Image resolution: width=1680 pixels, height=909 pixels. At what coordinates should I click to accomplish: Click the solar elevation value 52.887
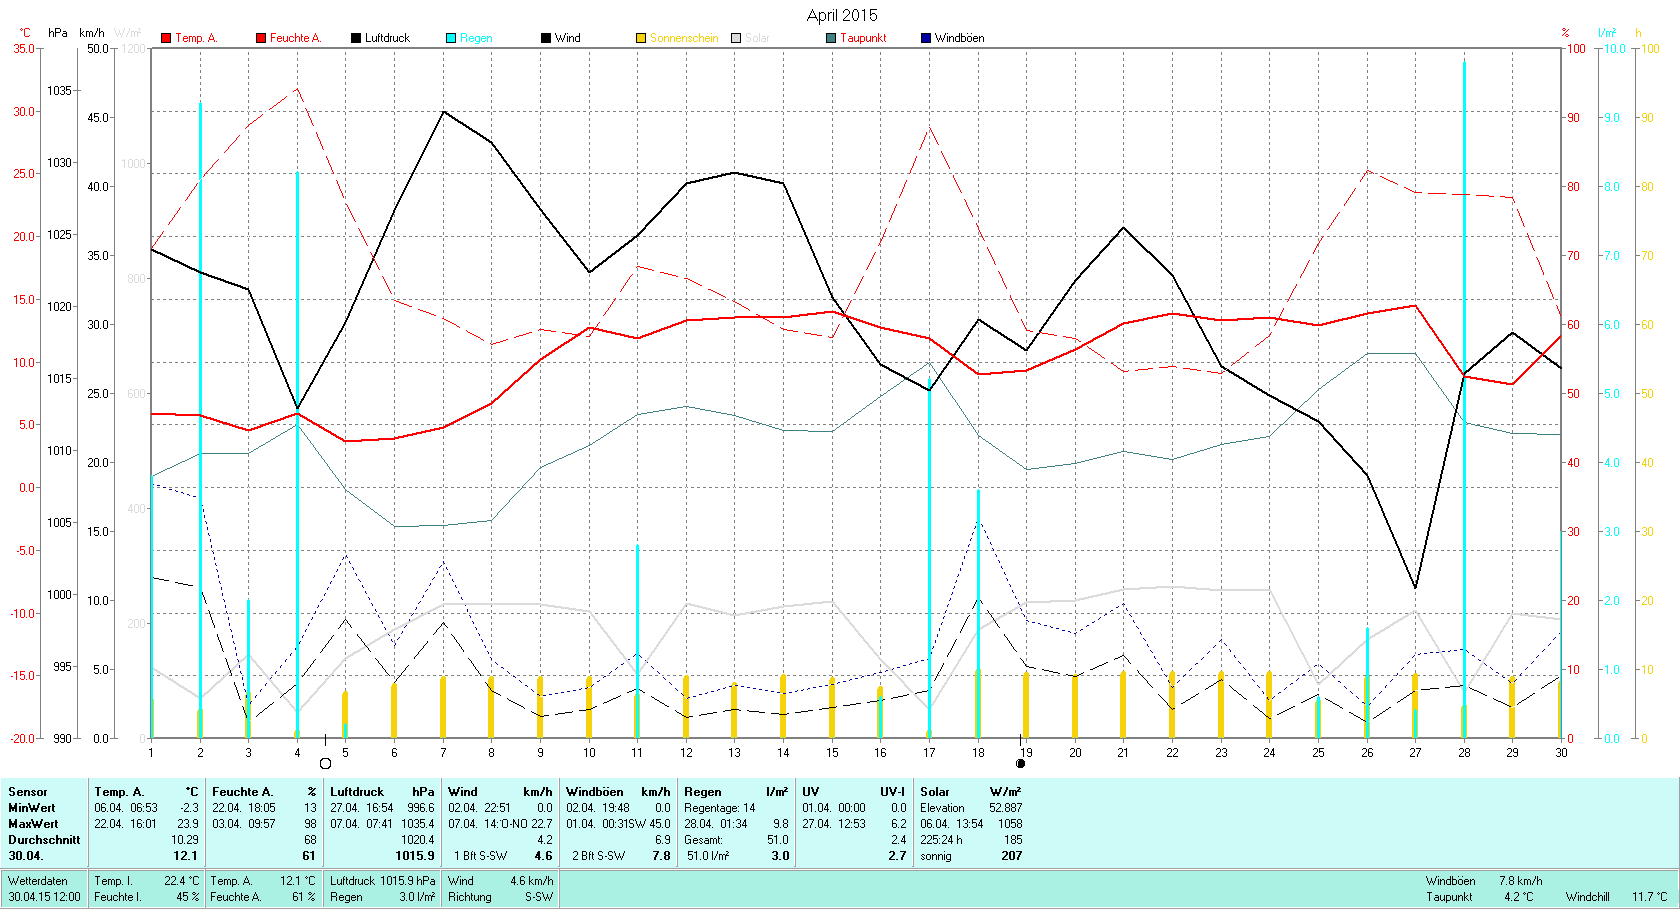click(x=1005, y=808)
